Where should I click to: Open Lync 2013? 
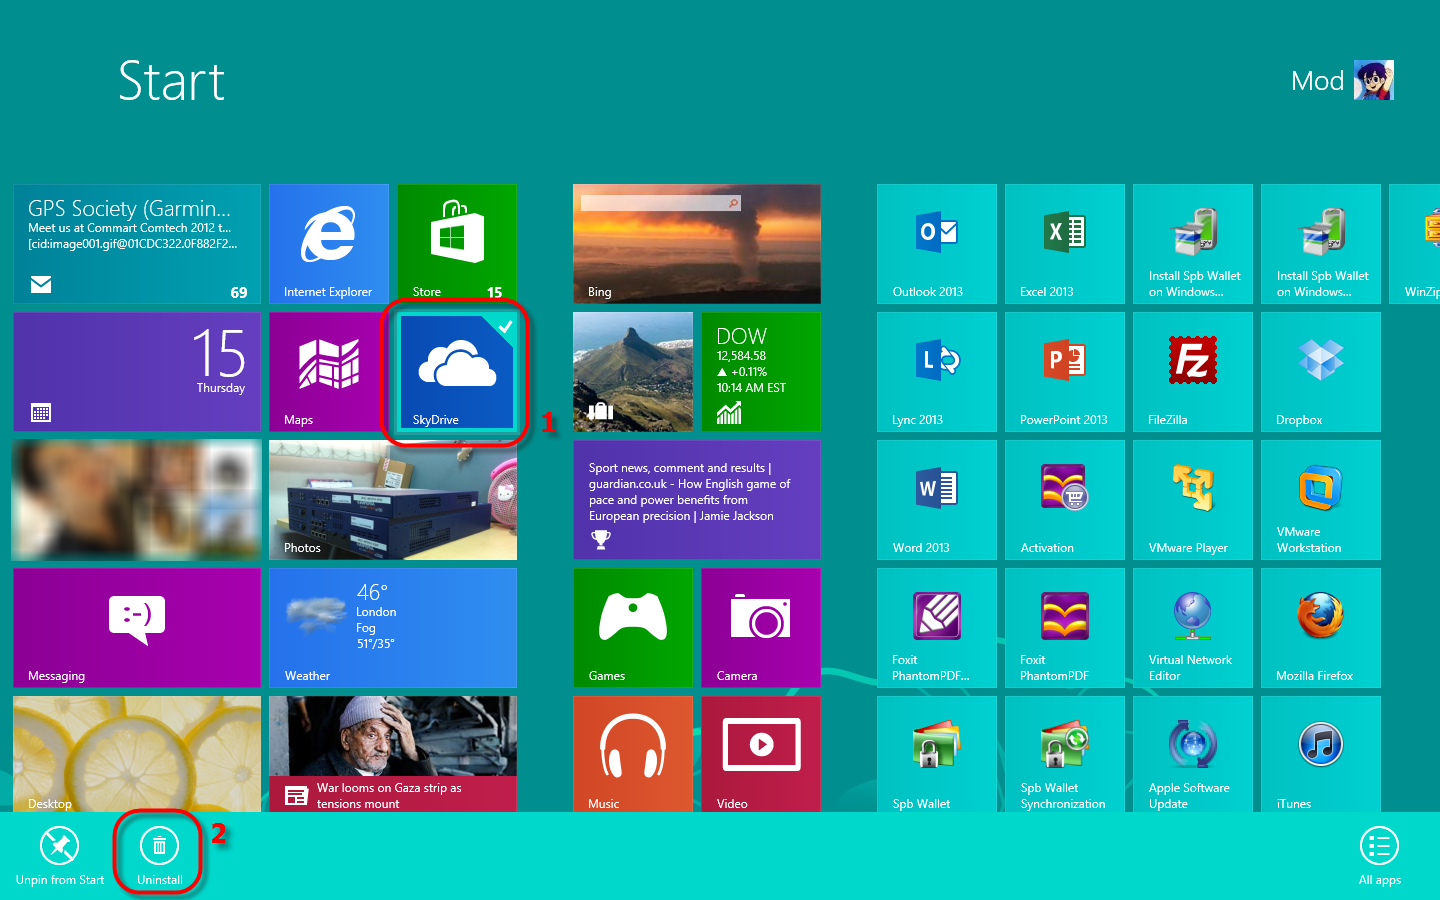937,372
